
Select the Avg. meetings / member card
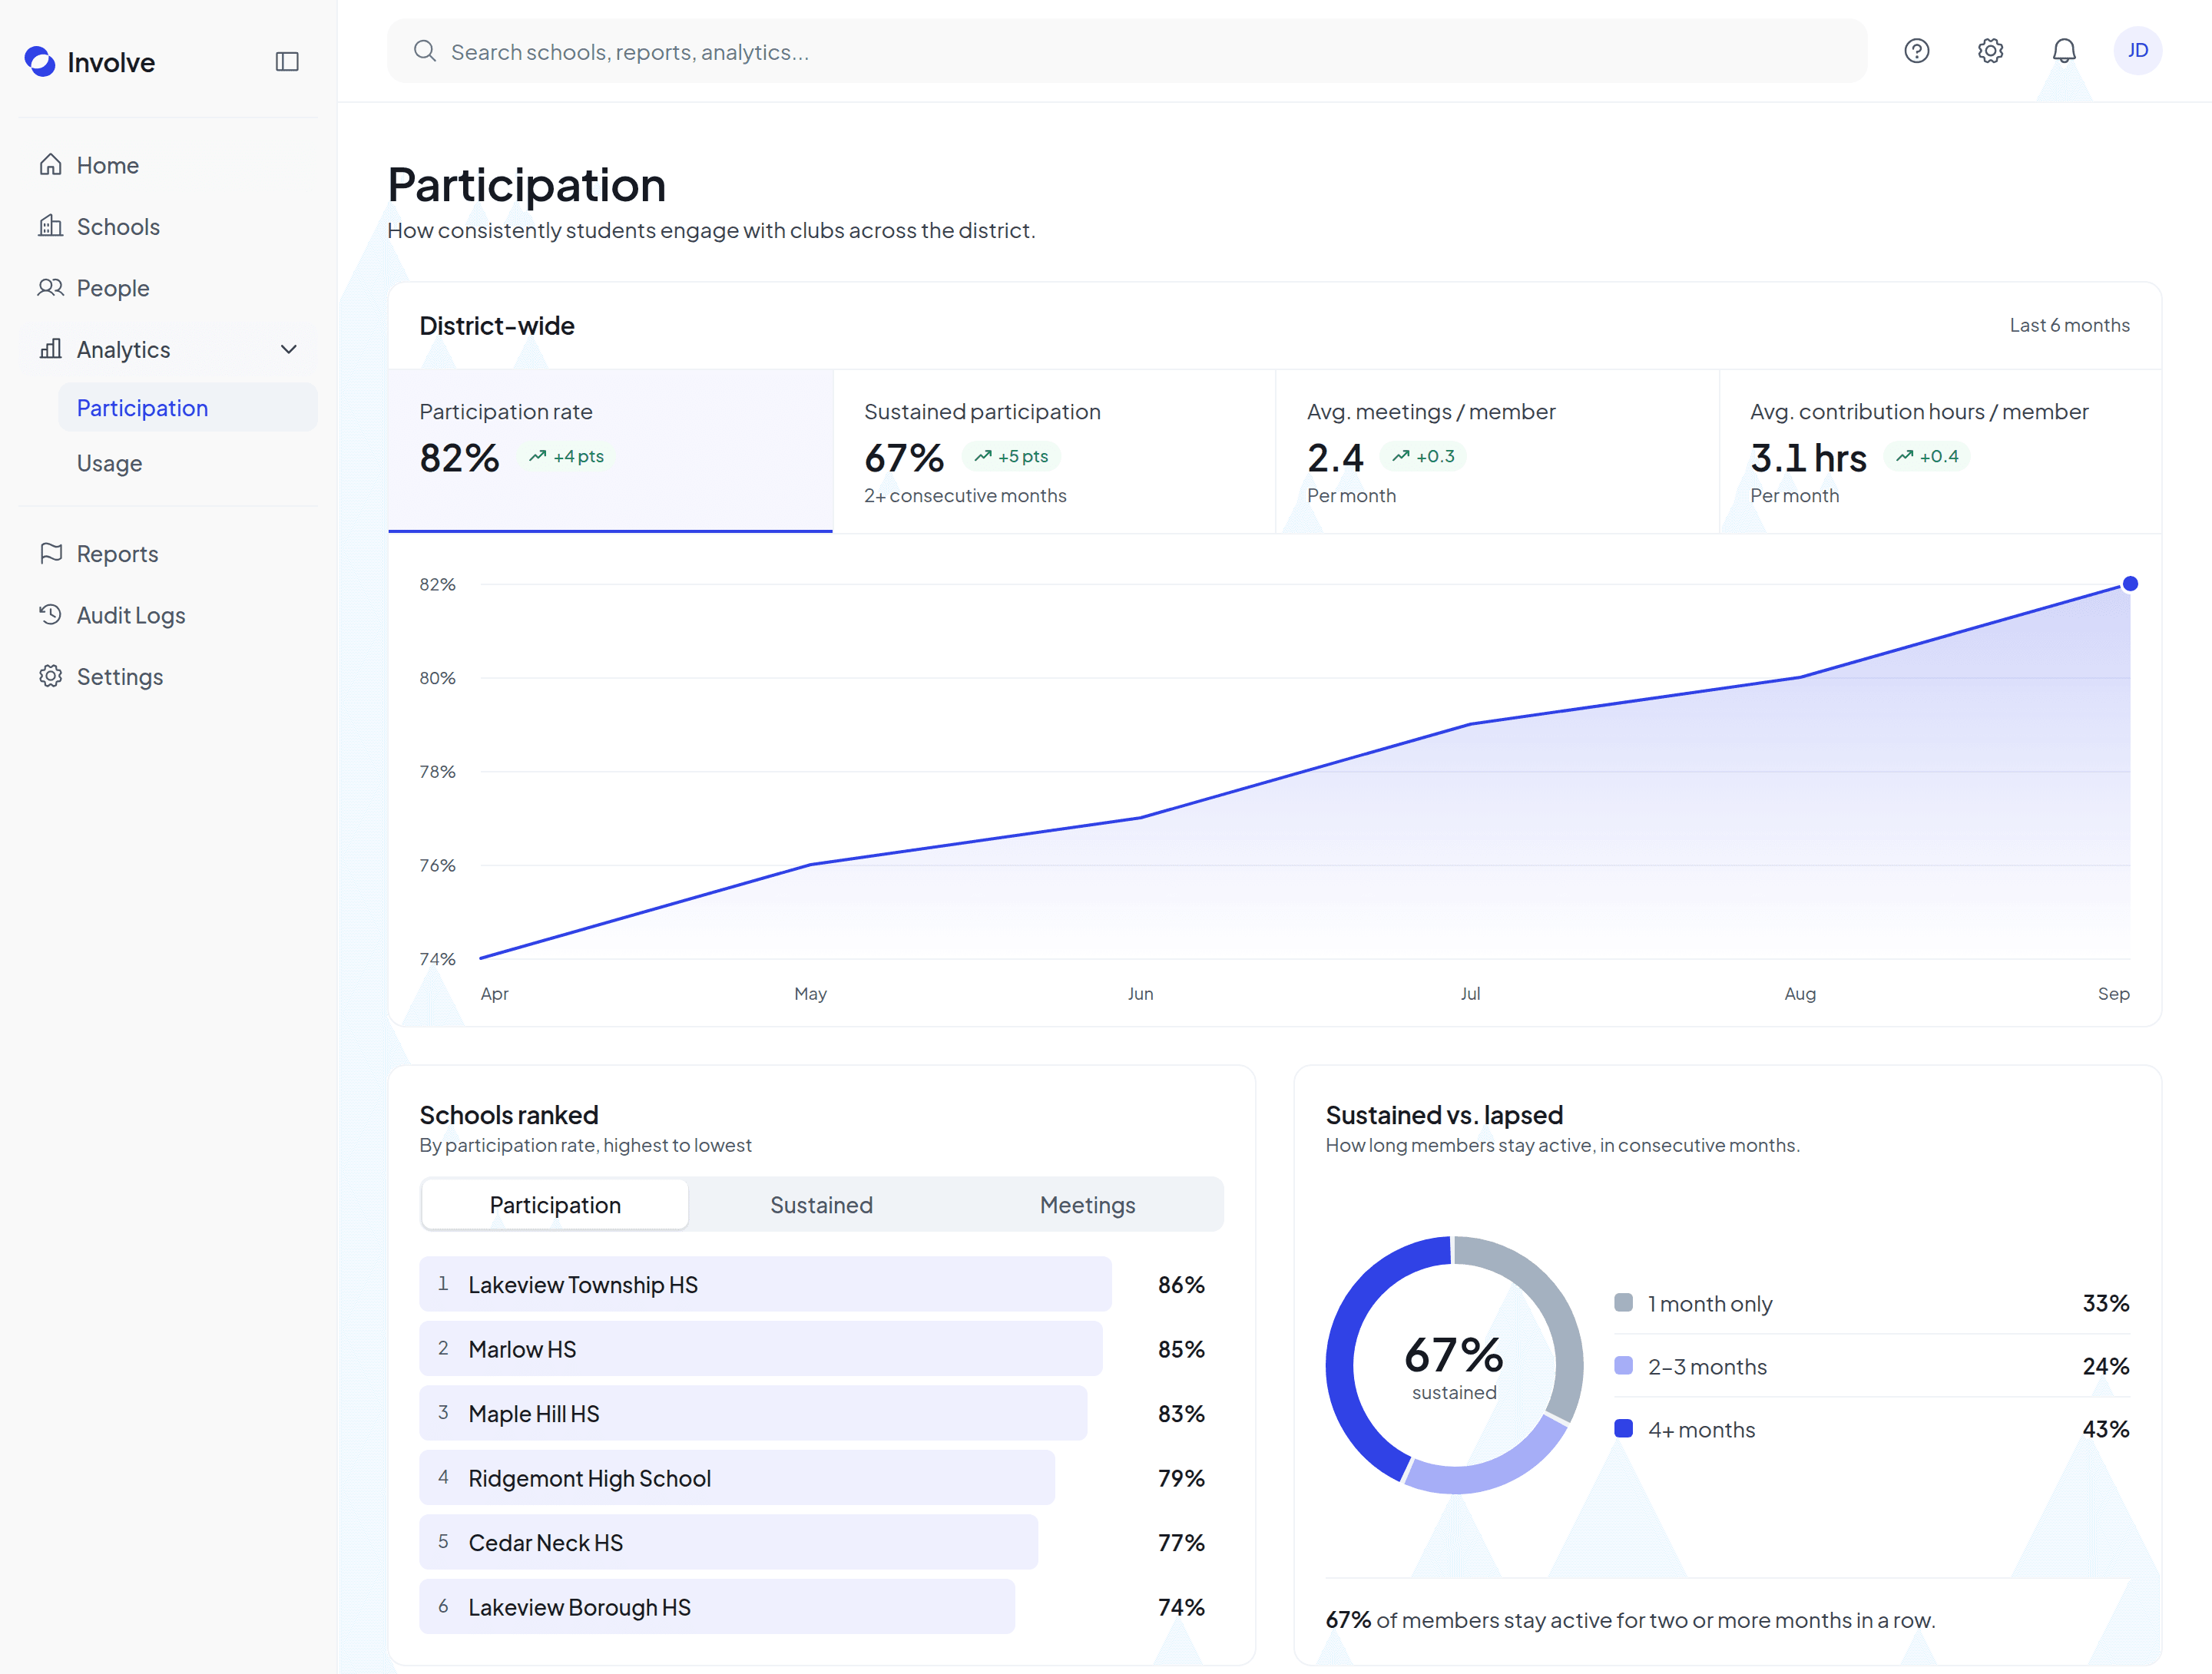point(1497,451)
